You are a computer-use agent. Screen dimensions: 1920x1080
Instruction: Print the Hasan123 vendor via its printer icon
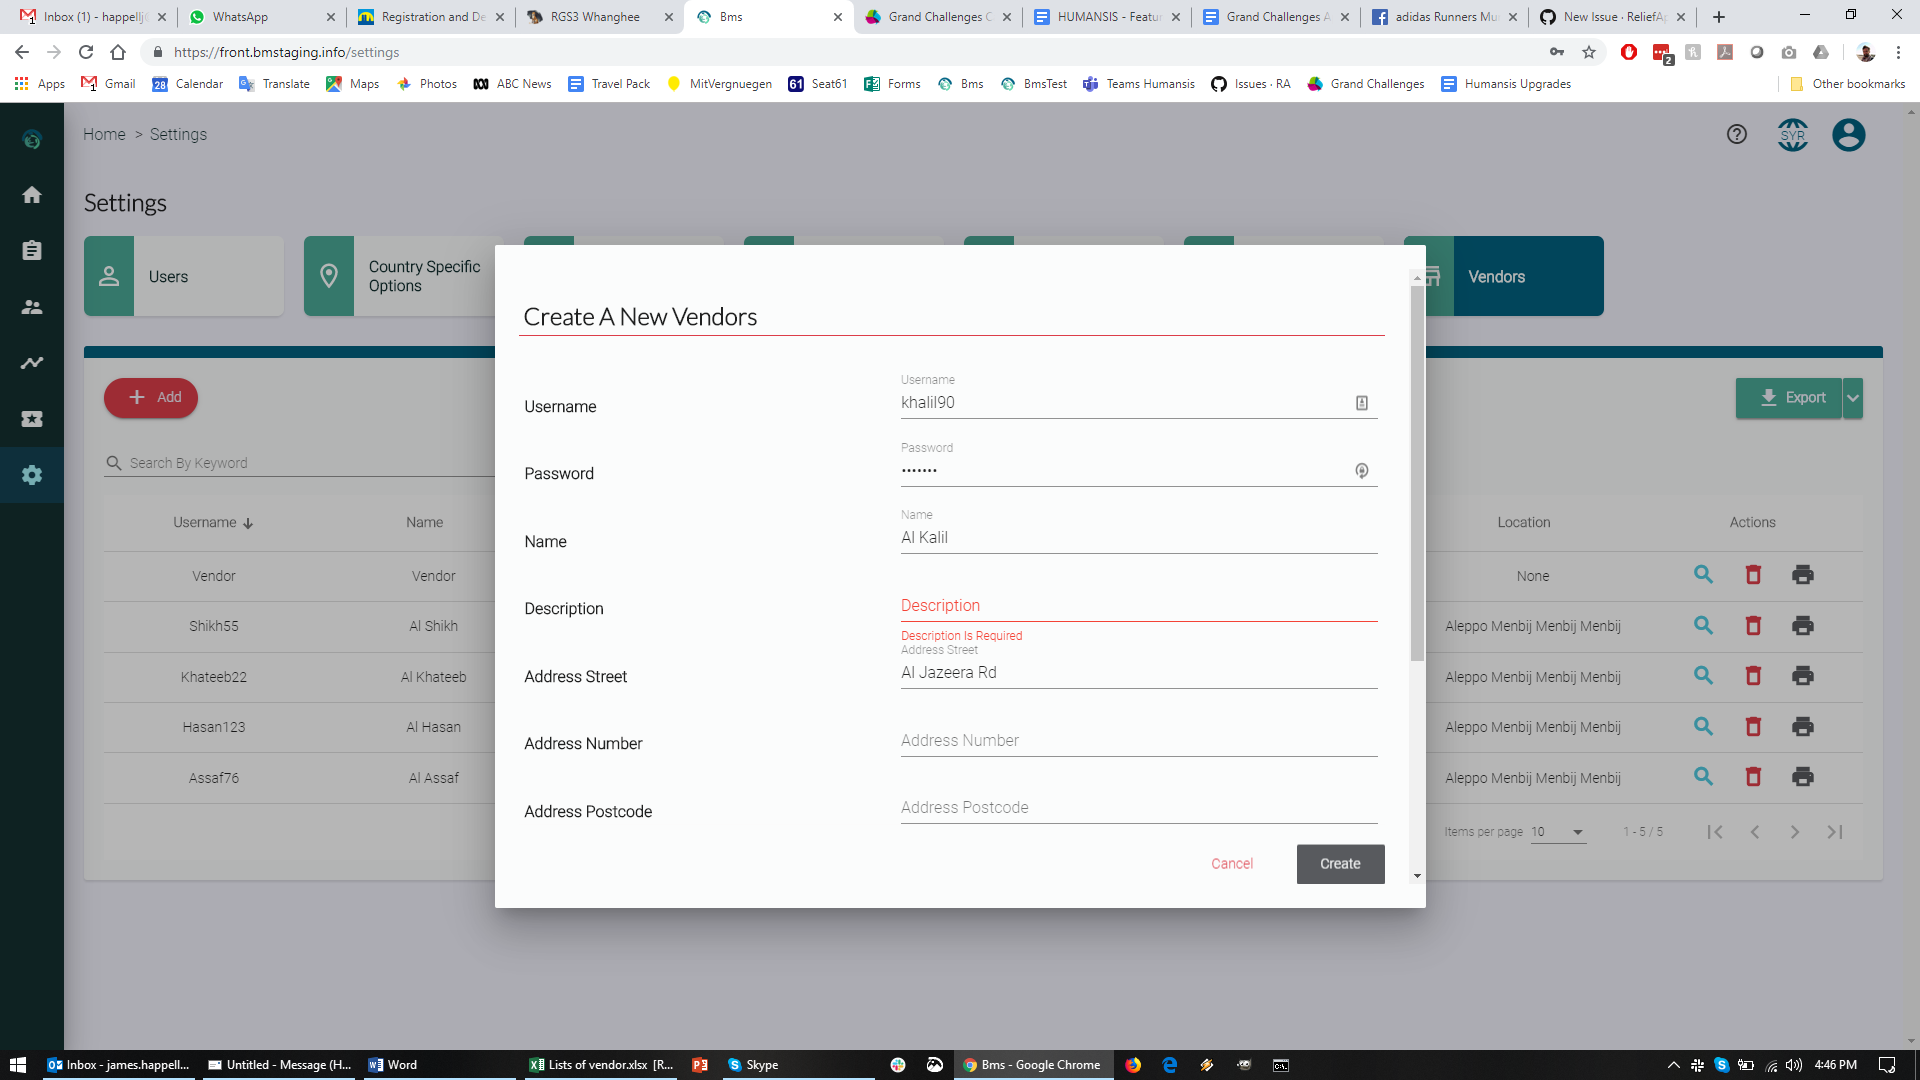(x=1803, y=727)
